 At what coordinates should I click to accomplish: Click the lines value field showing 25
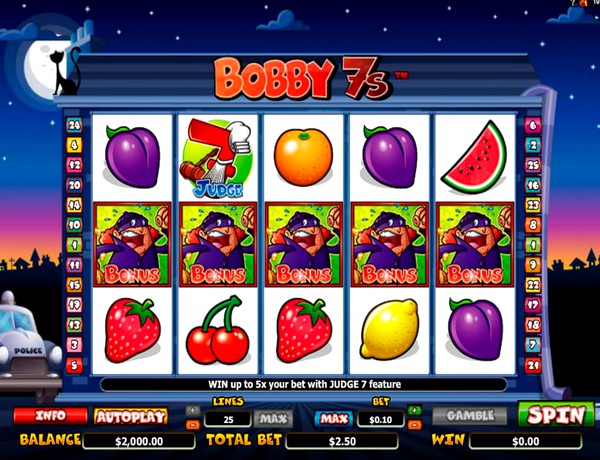click(228, 419)
